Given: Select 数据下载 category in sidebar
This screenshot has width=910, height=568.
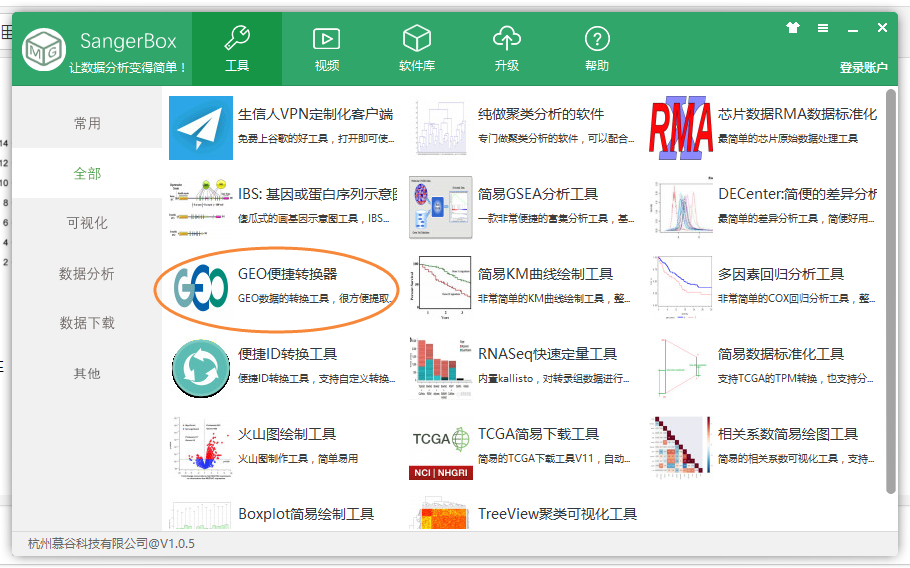Looking at the screenshot, I should point(87,323).
